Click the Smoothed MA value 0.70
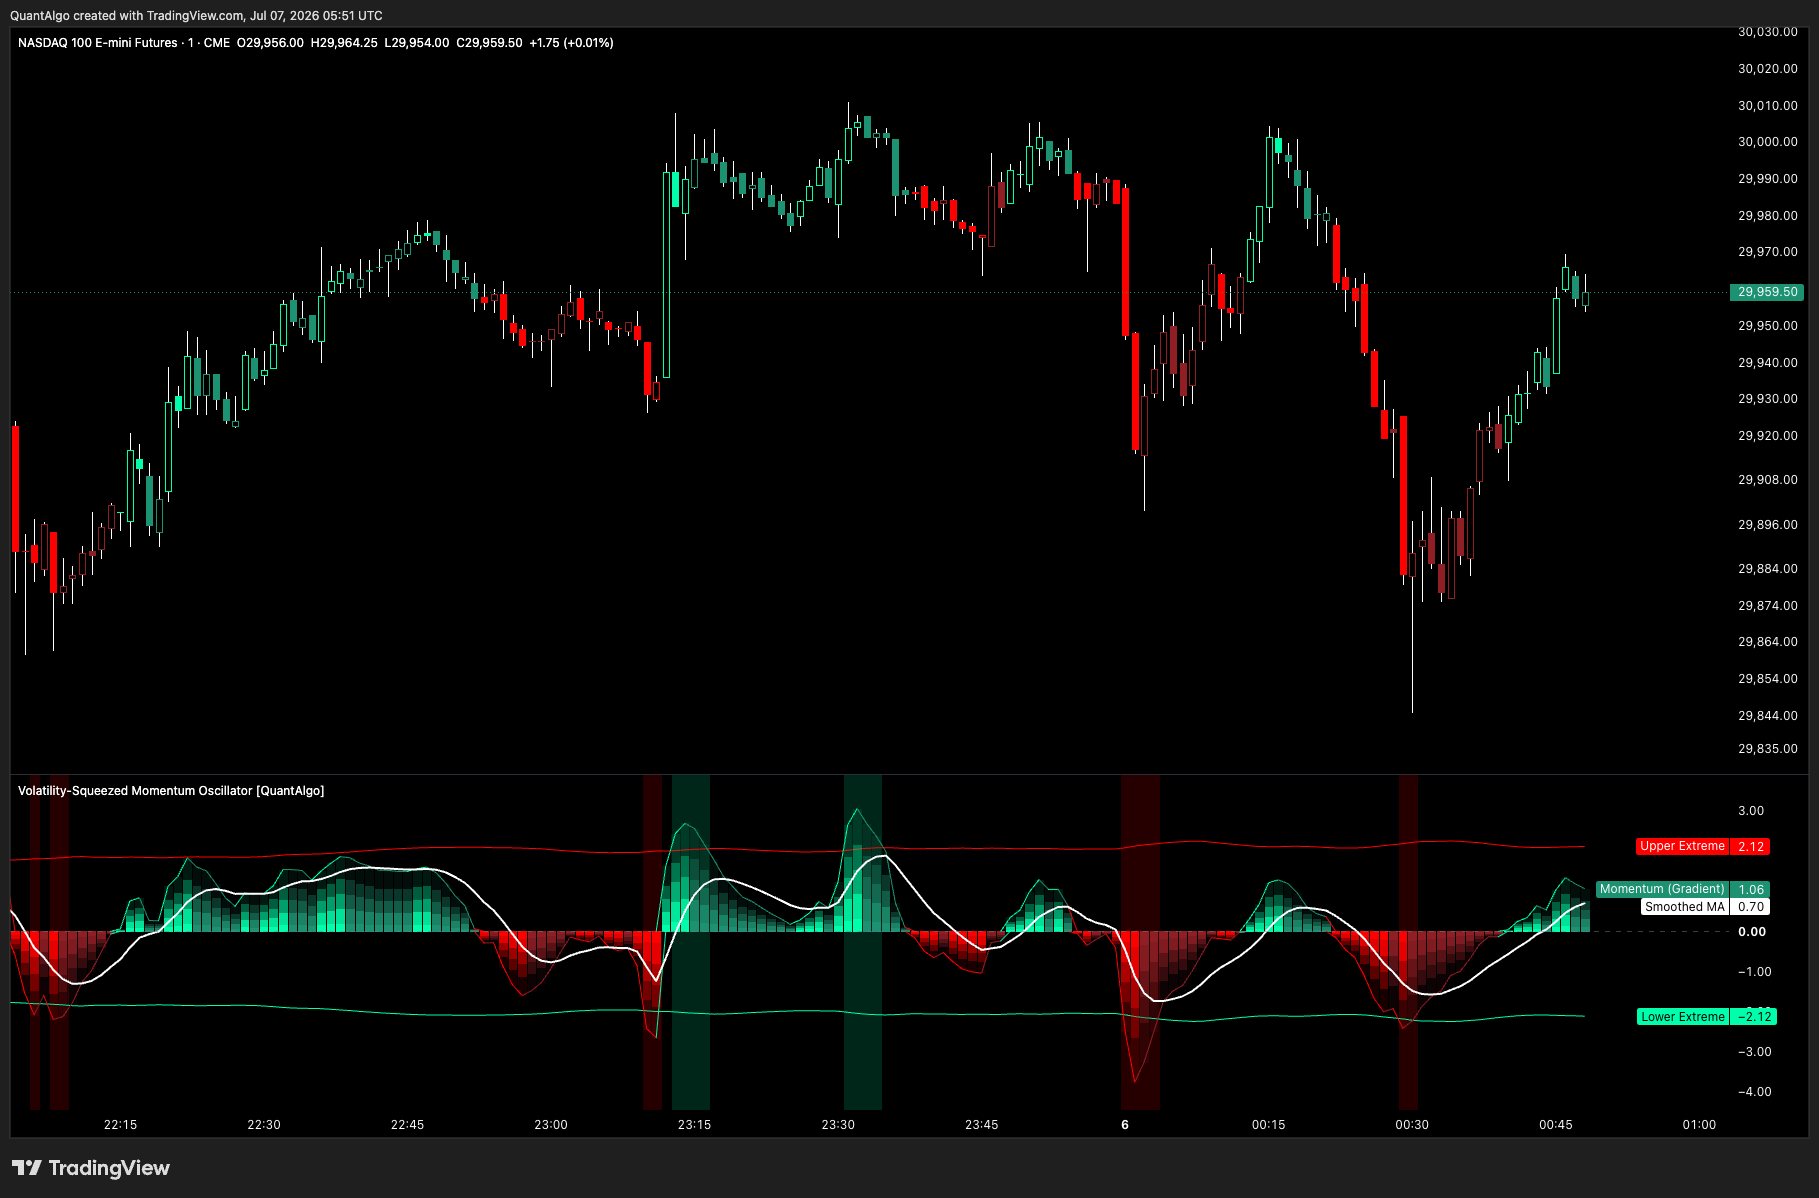Viewport: 1819px width, 1198px height. point(1751,907)
